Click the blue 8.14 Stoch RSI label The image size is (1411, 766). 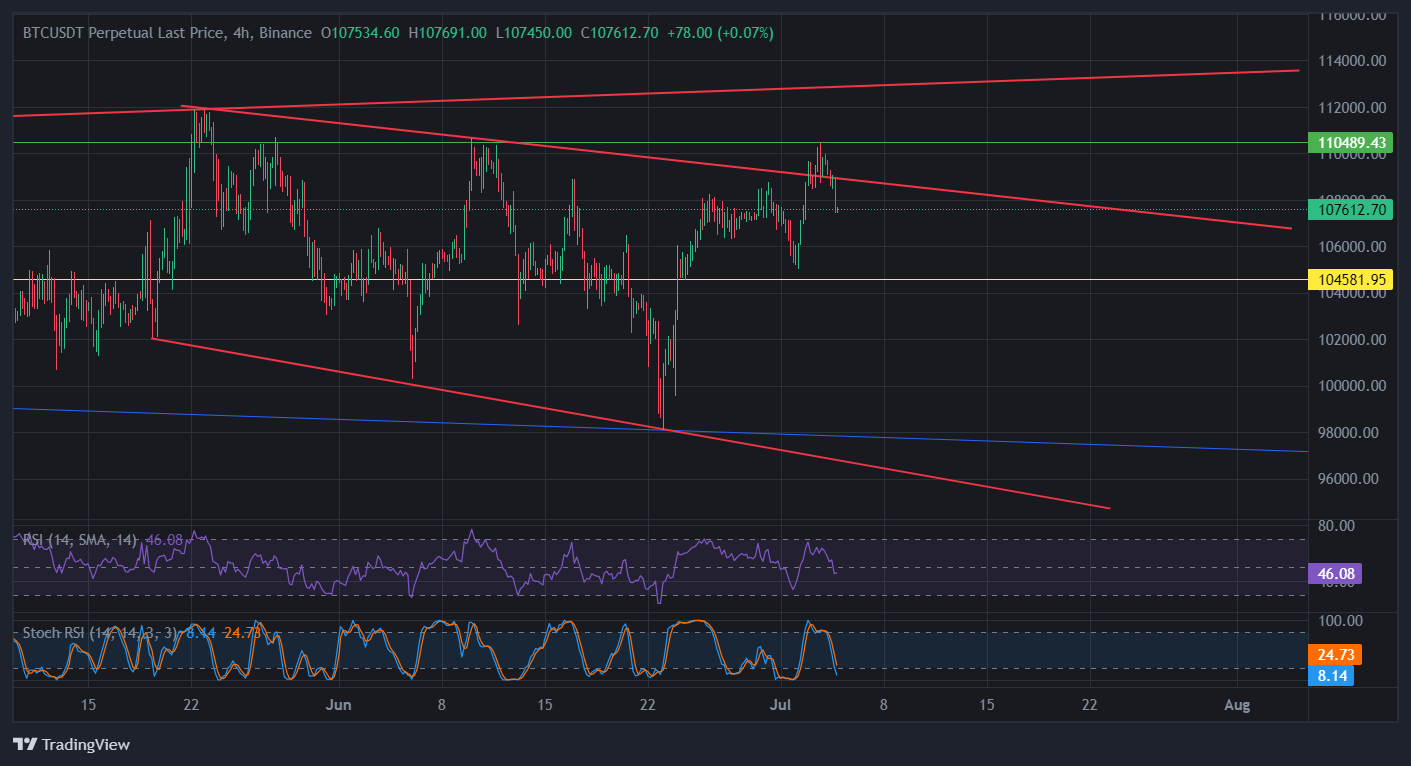coord(1333,676)
